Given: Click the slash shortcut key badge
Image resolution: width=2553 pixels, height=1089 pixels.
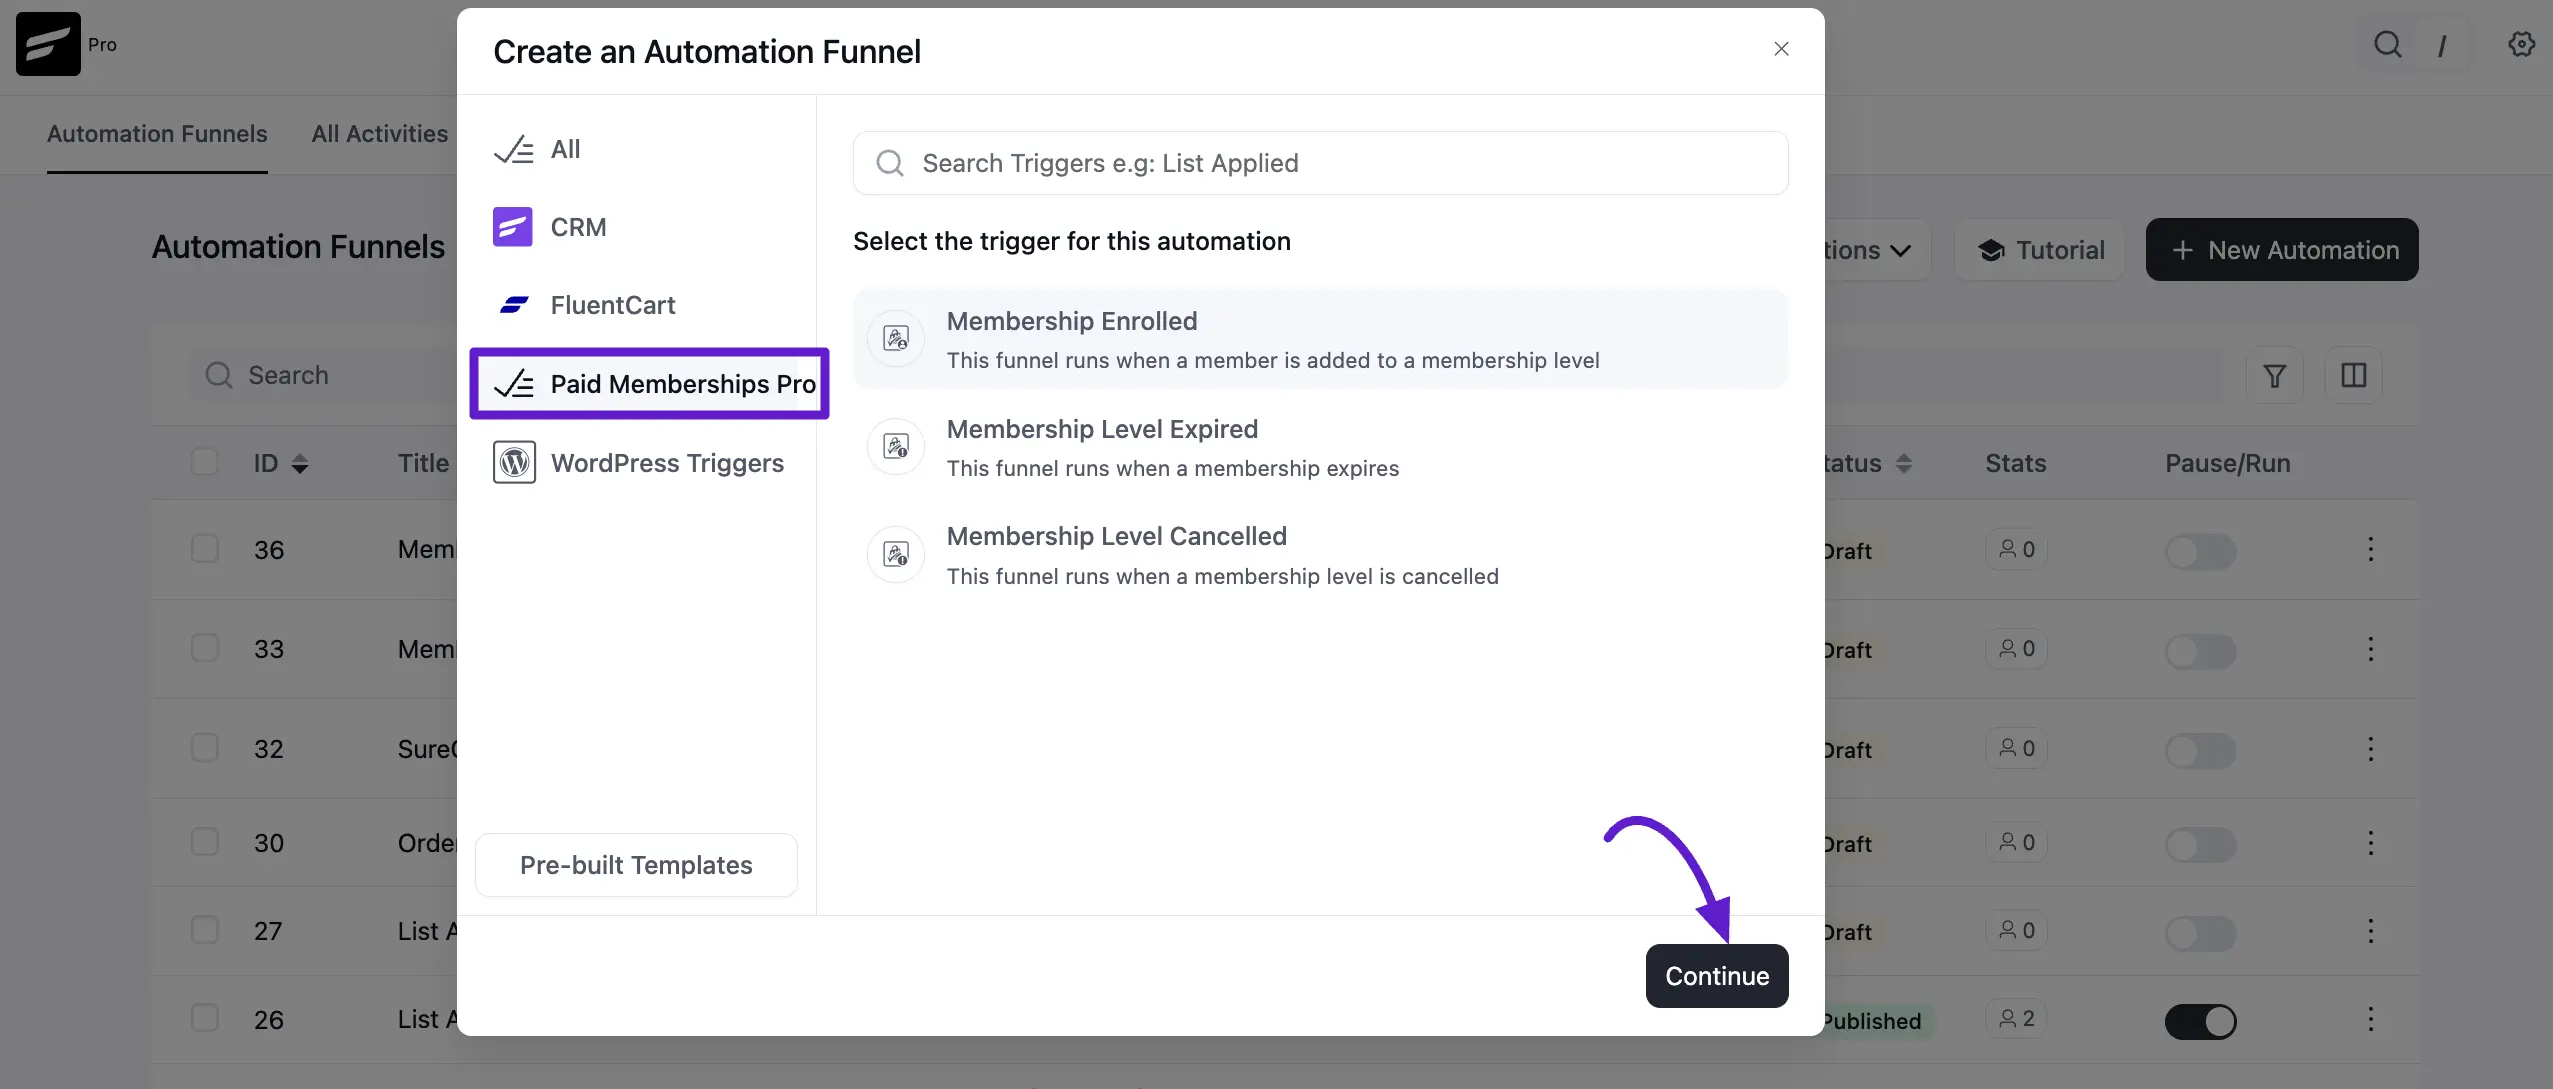Looking at the screenshot, I should tap(2442, 45).
